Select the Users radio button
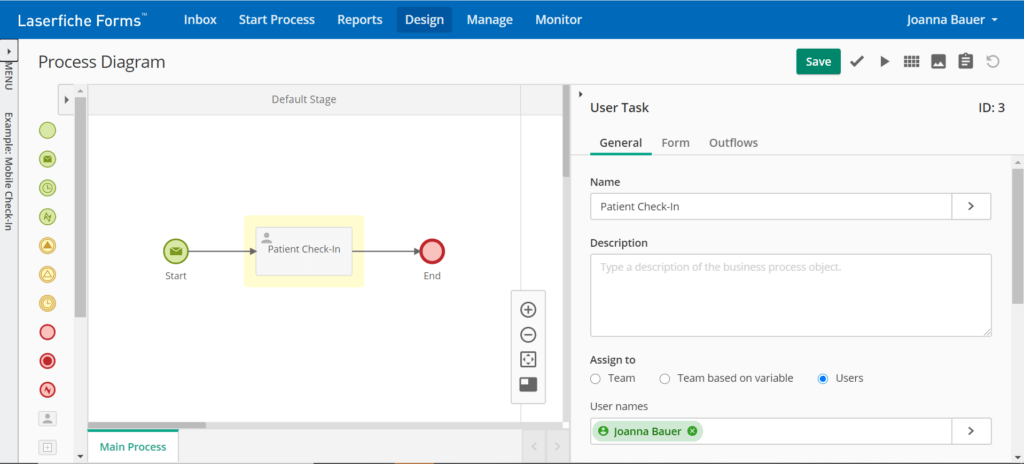This screenshot has width=1024, height=464. (x=823, y=378)
